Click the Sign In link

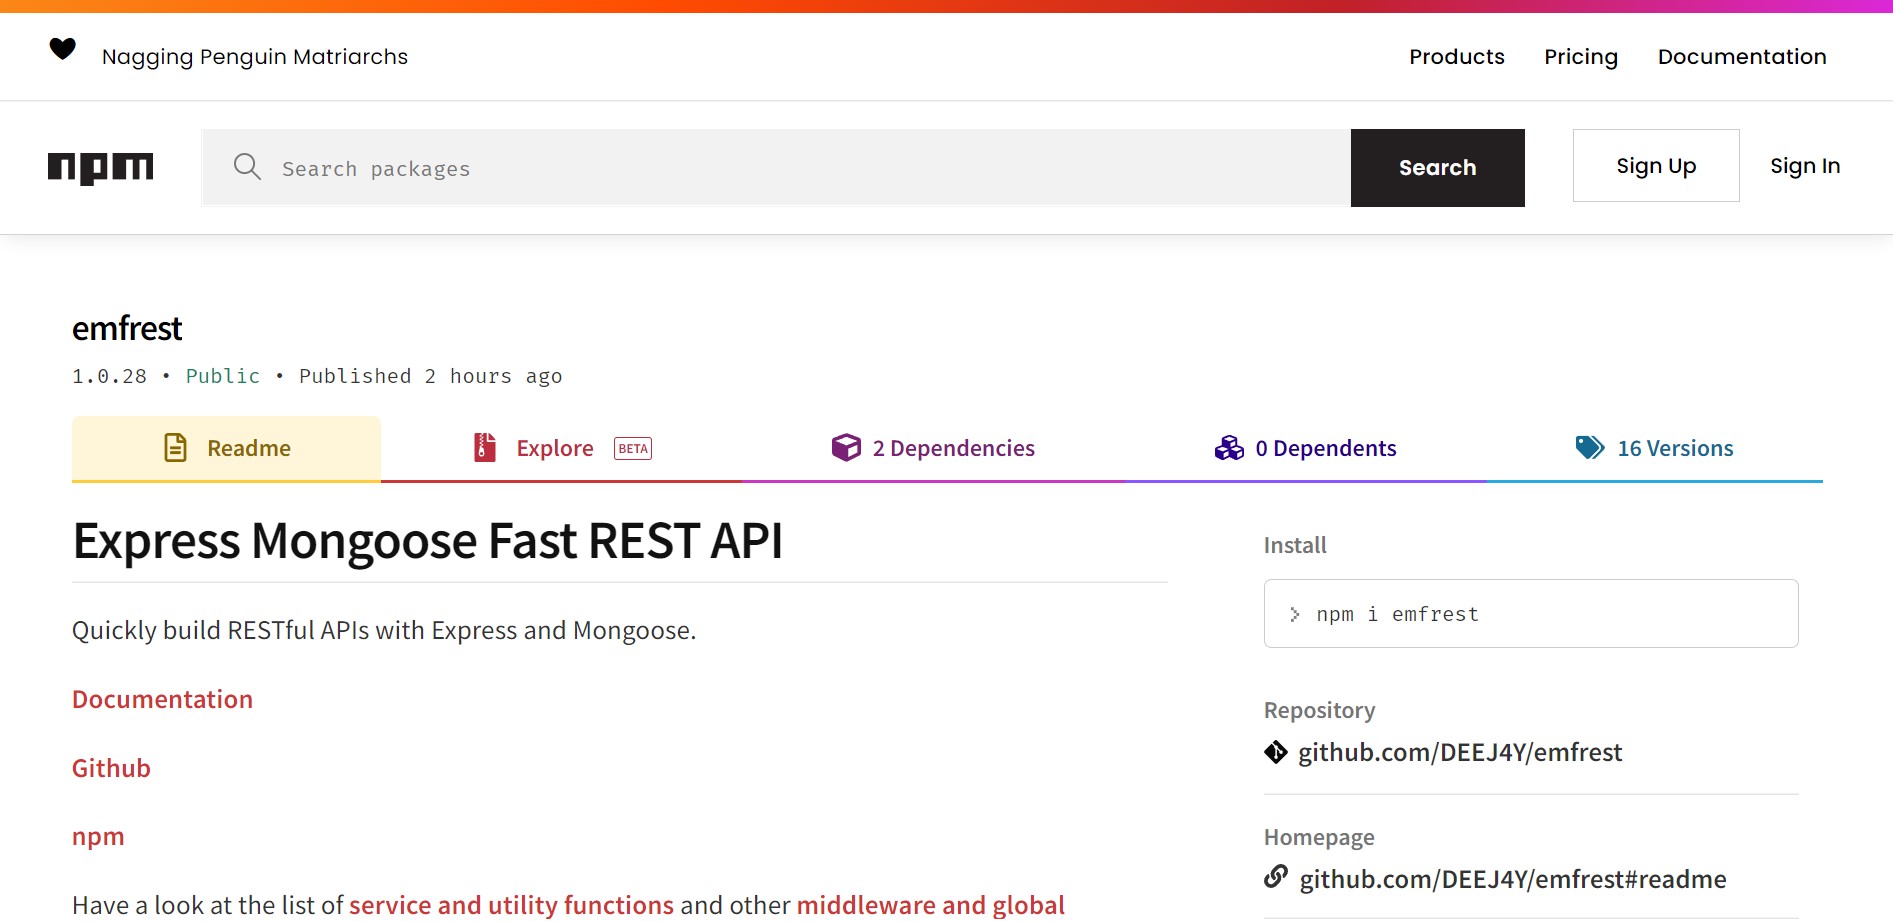(x=1805, y=166)
